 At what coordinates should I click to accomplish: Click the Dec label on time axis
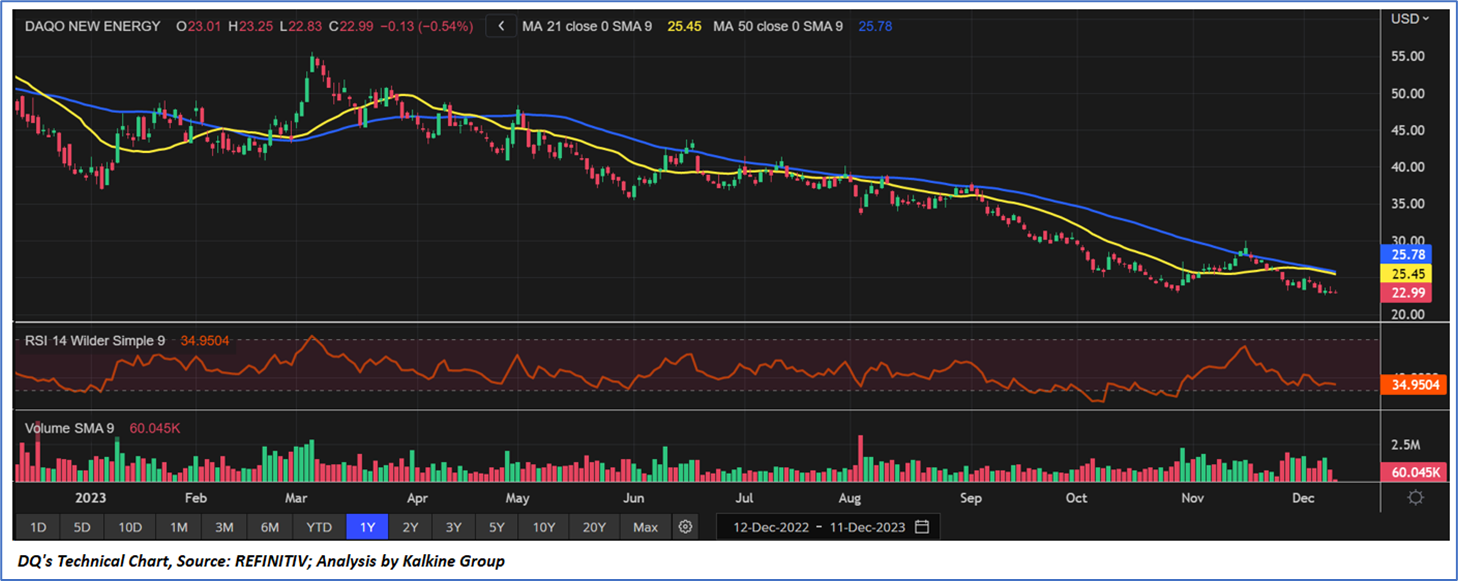(x=1303, y=497)
